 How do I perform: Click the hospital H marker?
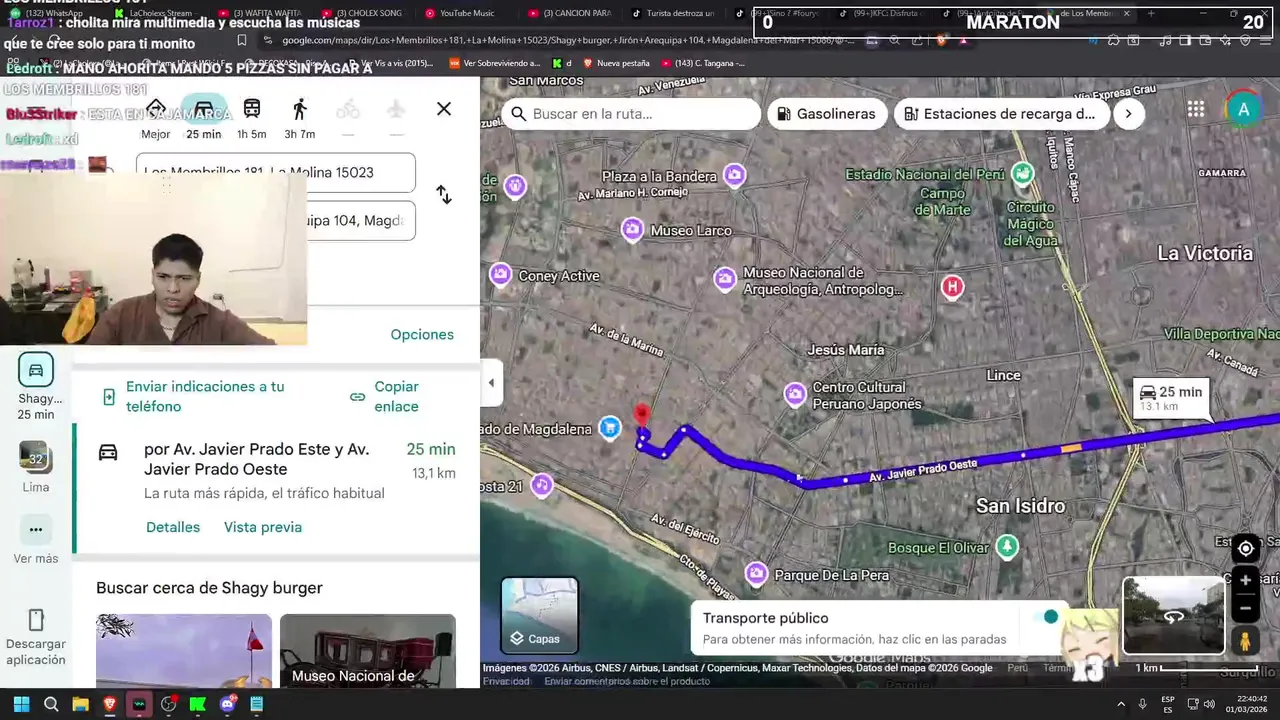952,288
